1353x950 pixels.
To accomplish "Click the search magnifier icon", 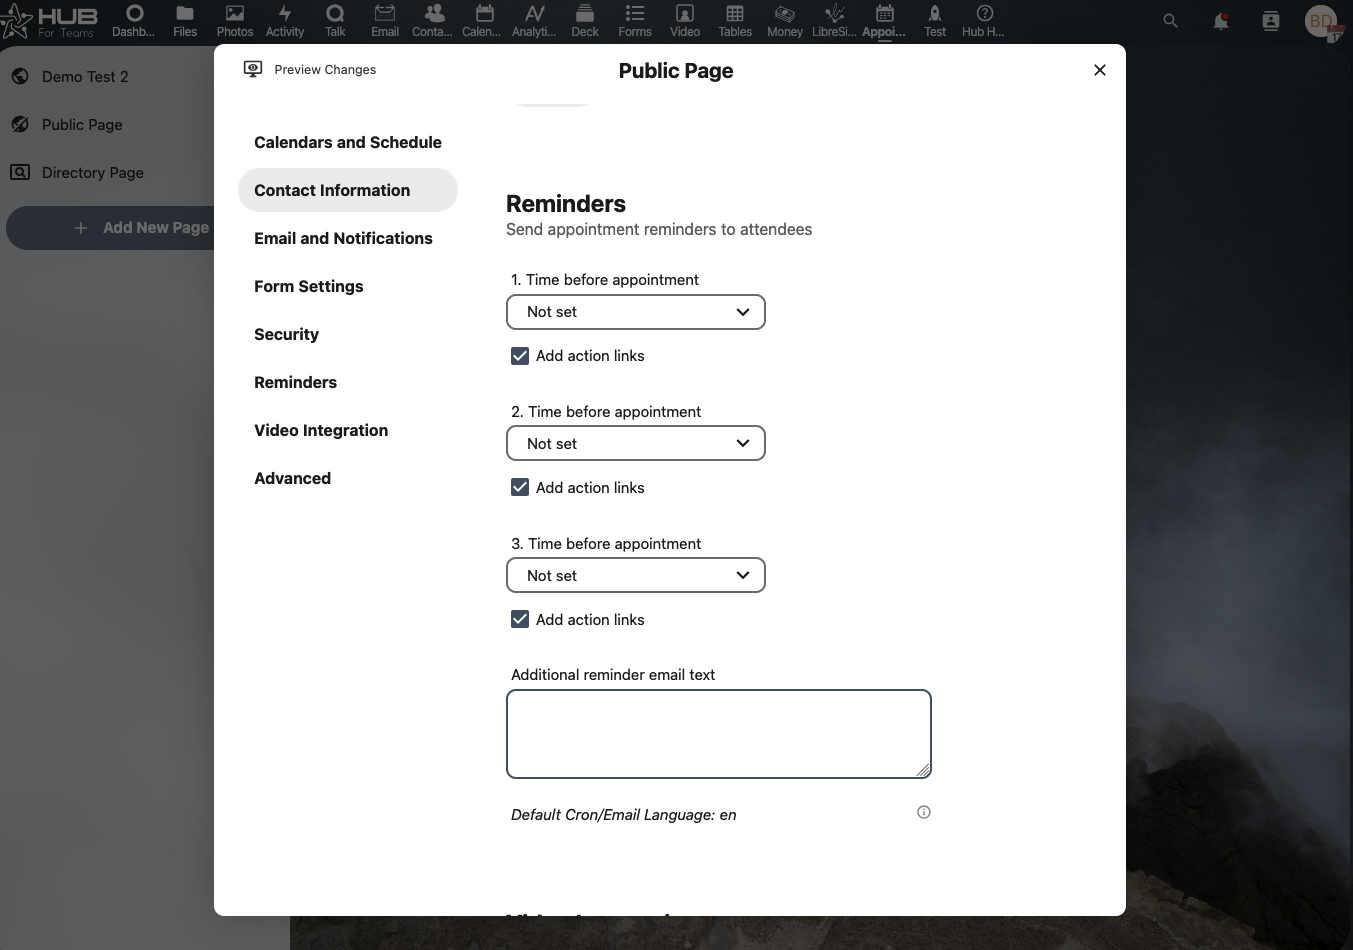I will coord(1170,20).
